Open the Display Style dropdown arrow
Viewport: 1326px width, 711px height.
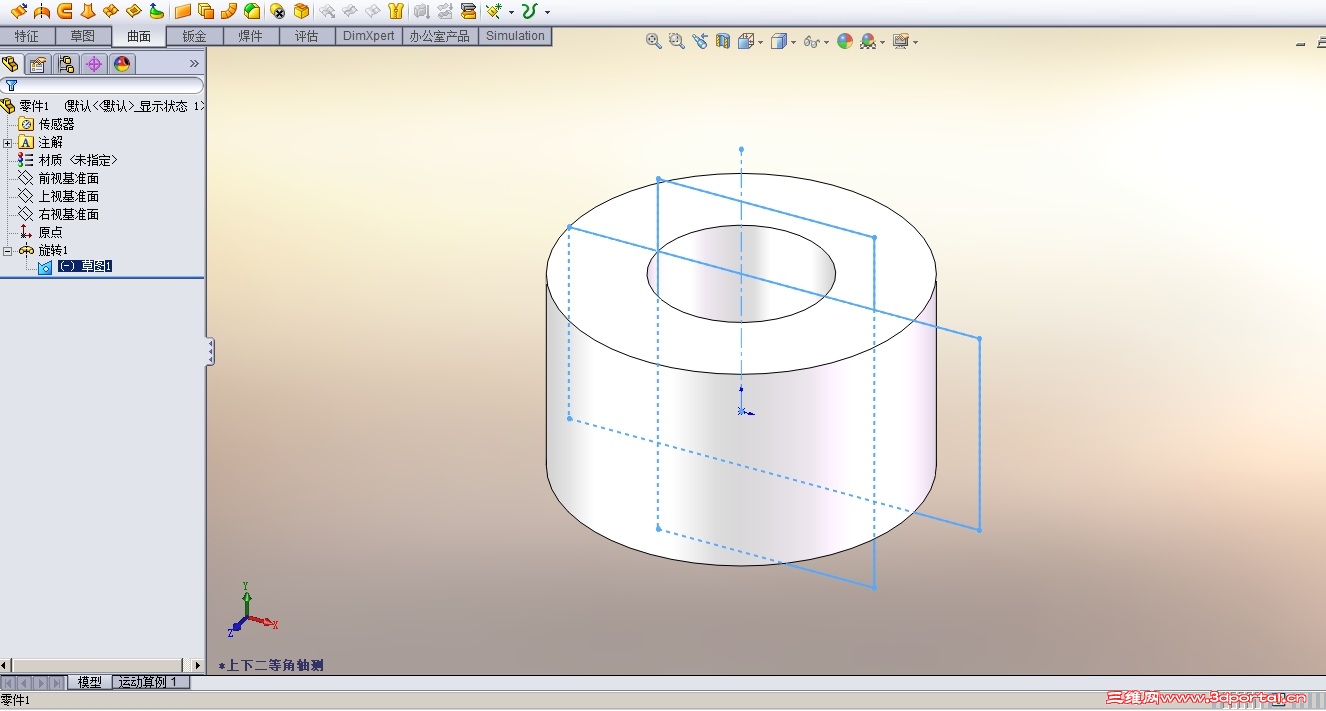(x=792, y=42)
